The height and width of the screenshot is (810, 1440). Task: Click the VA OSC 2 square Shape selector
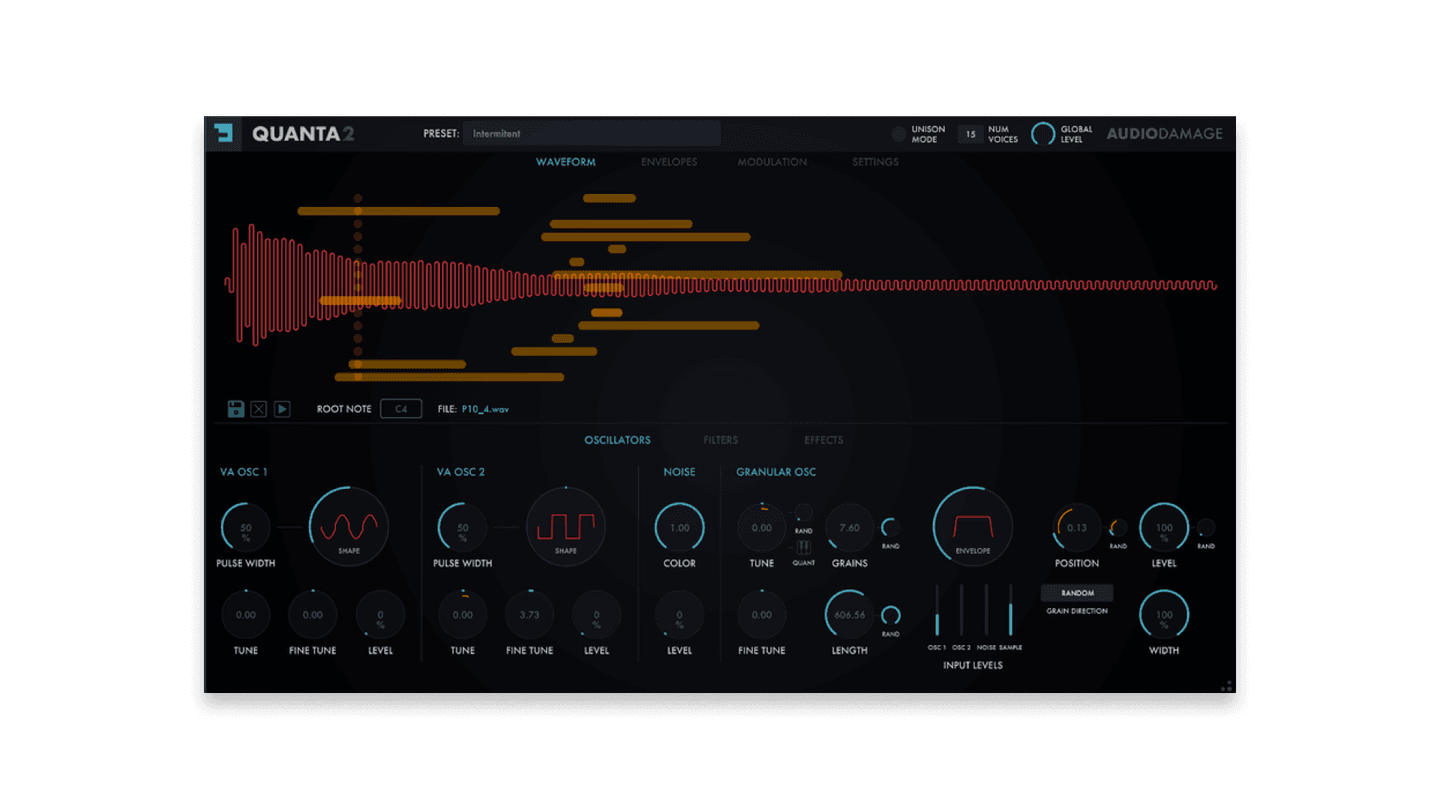point(566,526)
